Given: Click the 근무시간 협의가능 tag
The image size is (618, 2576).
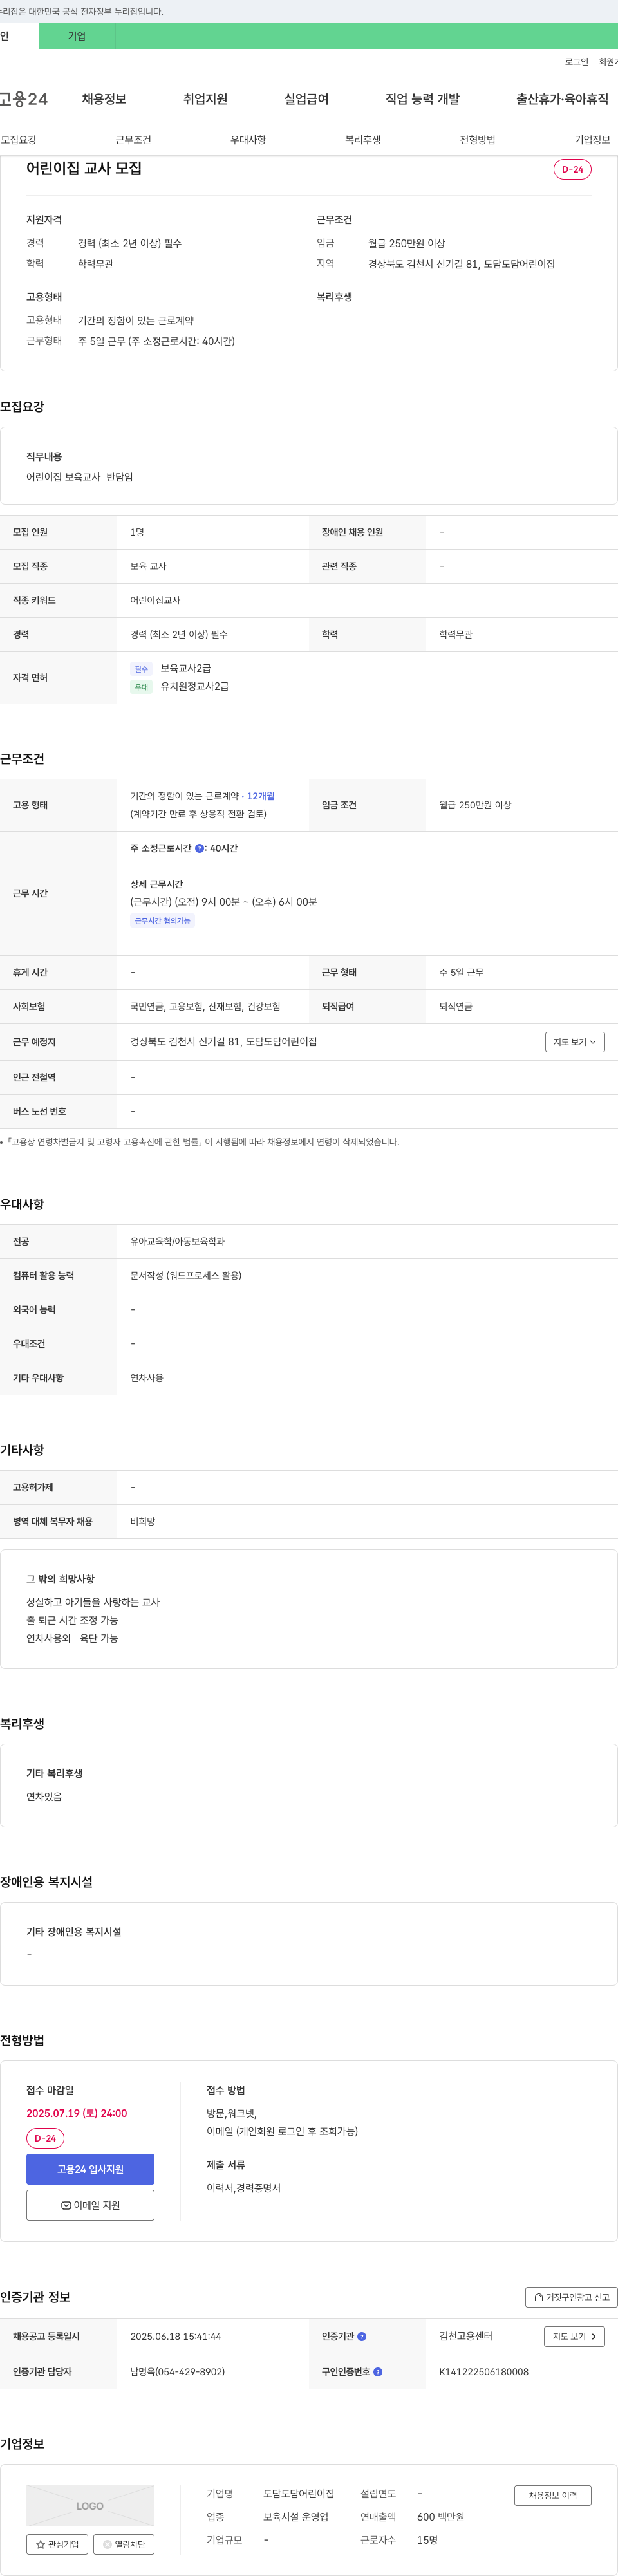Looking at the screenshot, I should pos(162,921).
